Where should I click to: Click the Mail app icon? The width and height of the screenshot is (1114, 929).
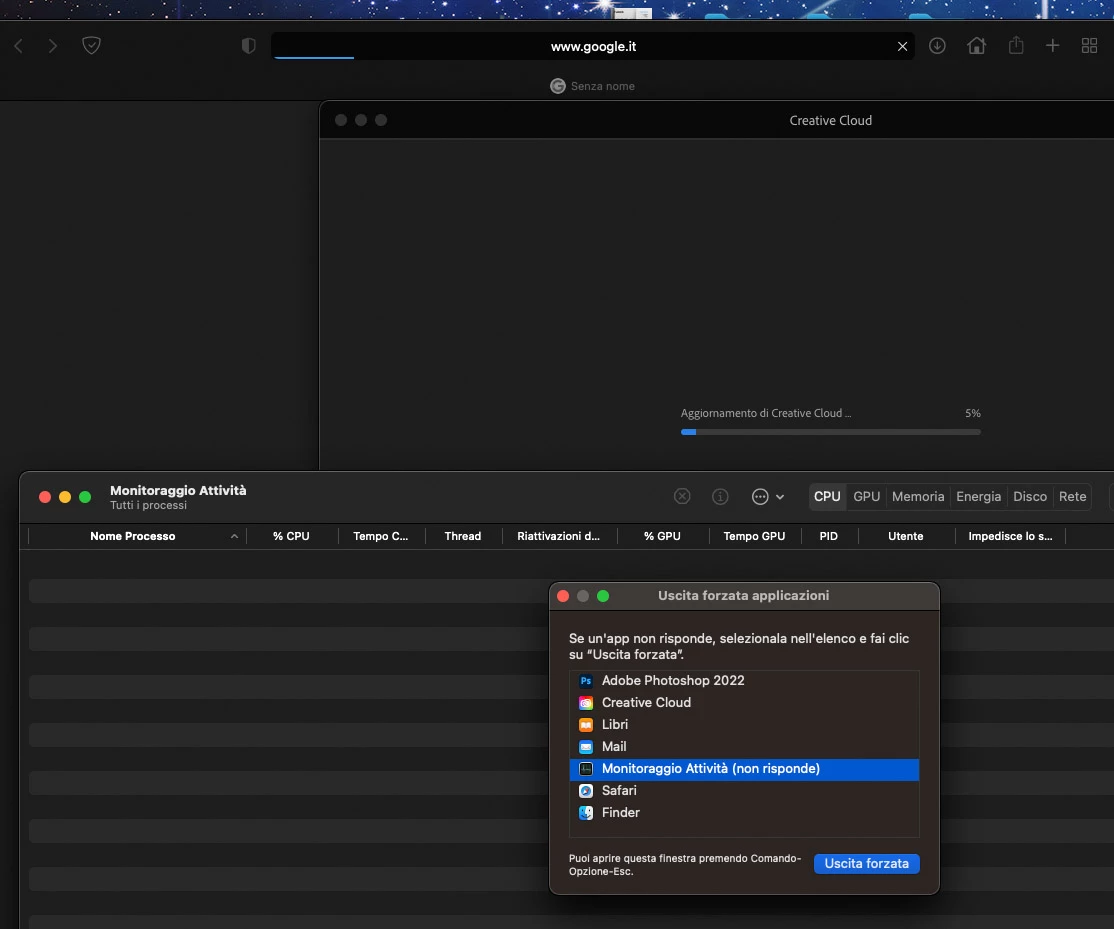pyautogui.click(x=585, y=747)
